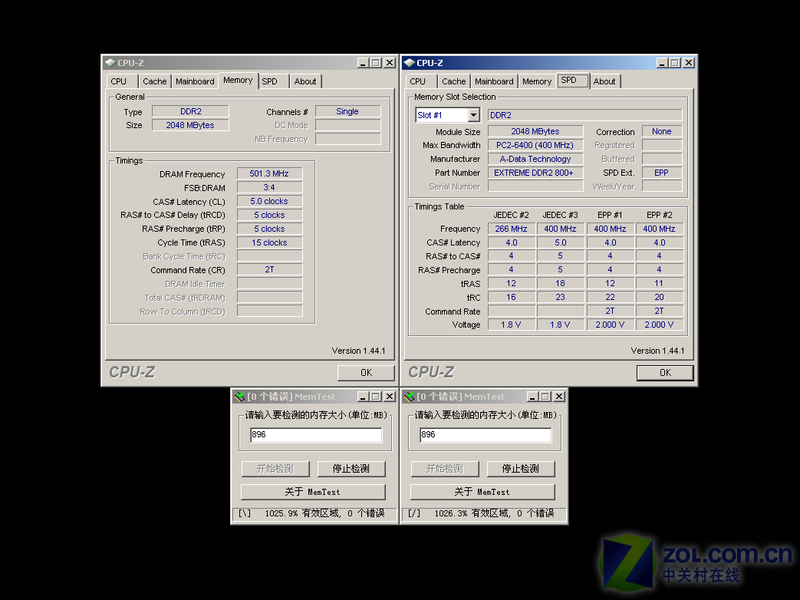Select the SPD tab in the right CPU-Z window
This screenshot has height=600, width=800.
coord(572,80)
